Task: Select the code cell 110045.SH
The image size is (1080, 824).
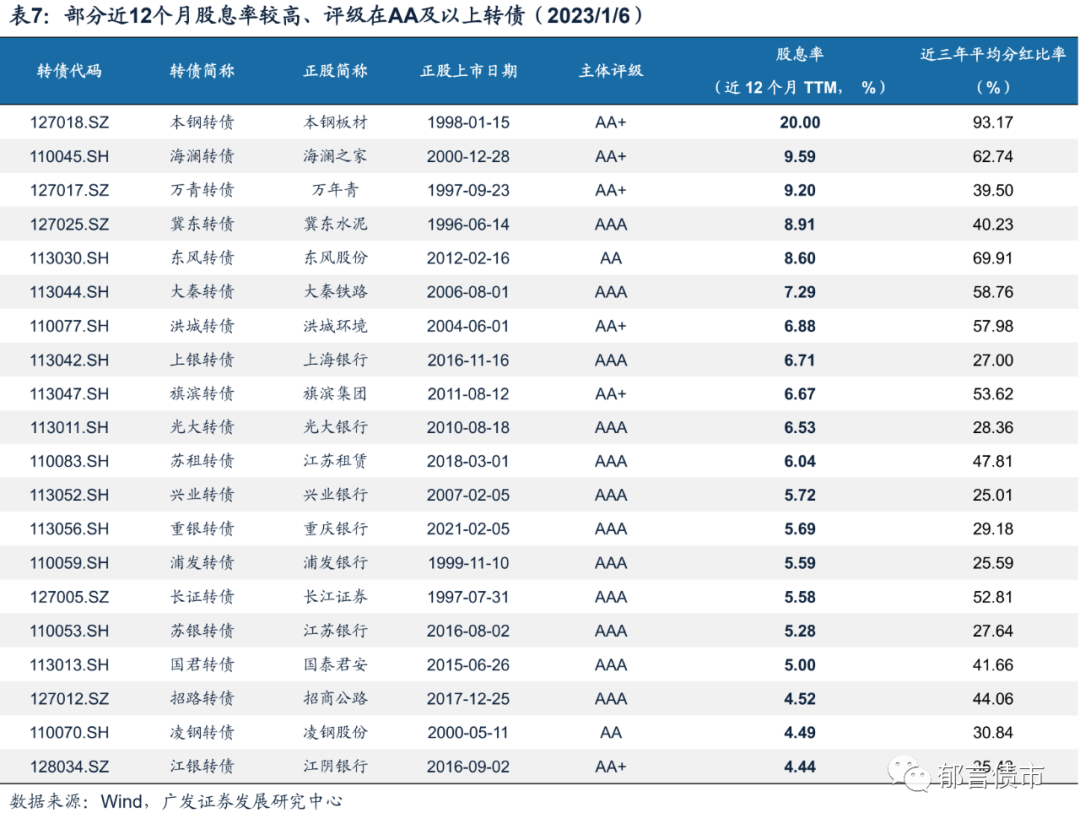Action: pos(69,156)
